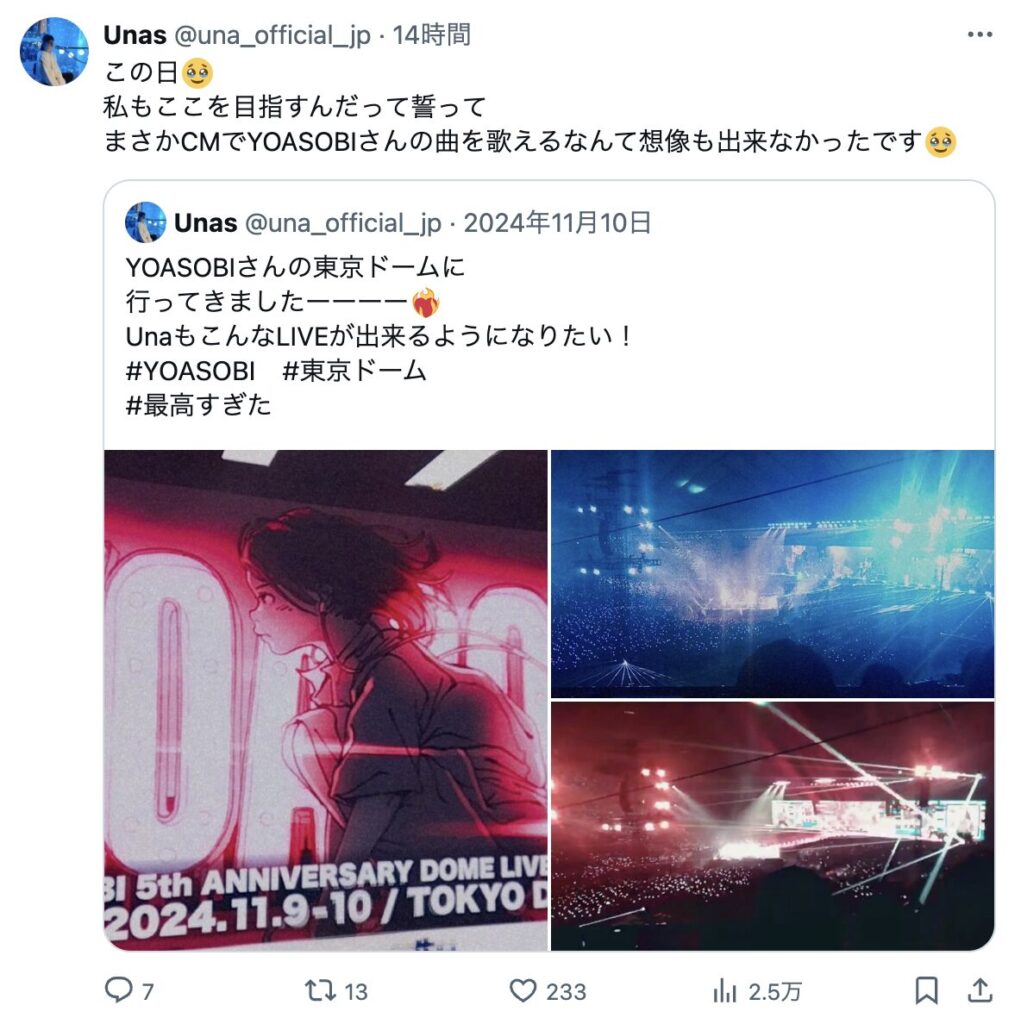Viewport: 1021px width, 1024px height.
Task: View the blue-lit concert arena photo
Action: [x=773, y=574]
